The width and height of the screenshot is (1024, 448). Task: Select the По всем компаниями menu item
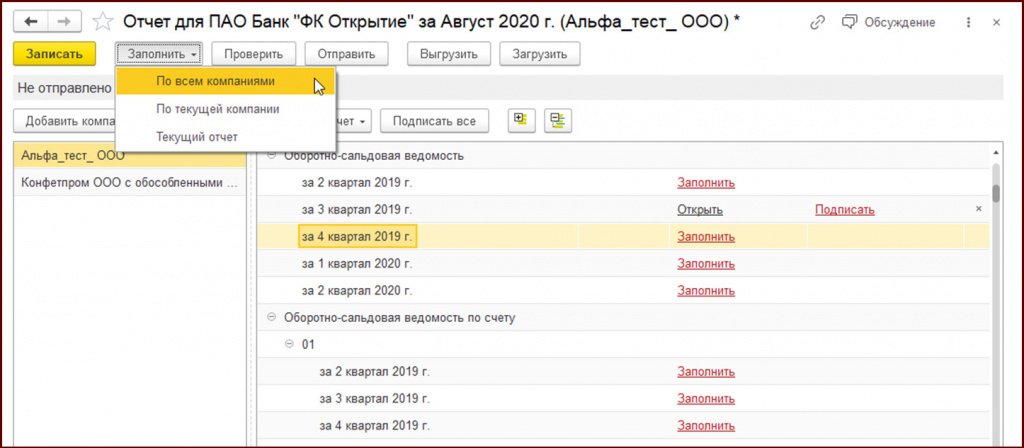point(216,82)
